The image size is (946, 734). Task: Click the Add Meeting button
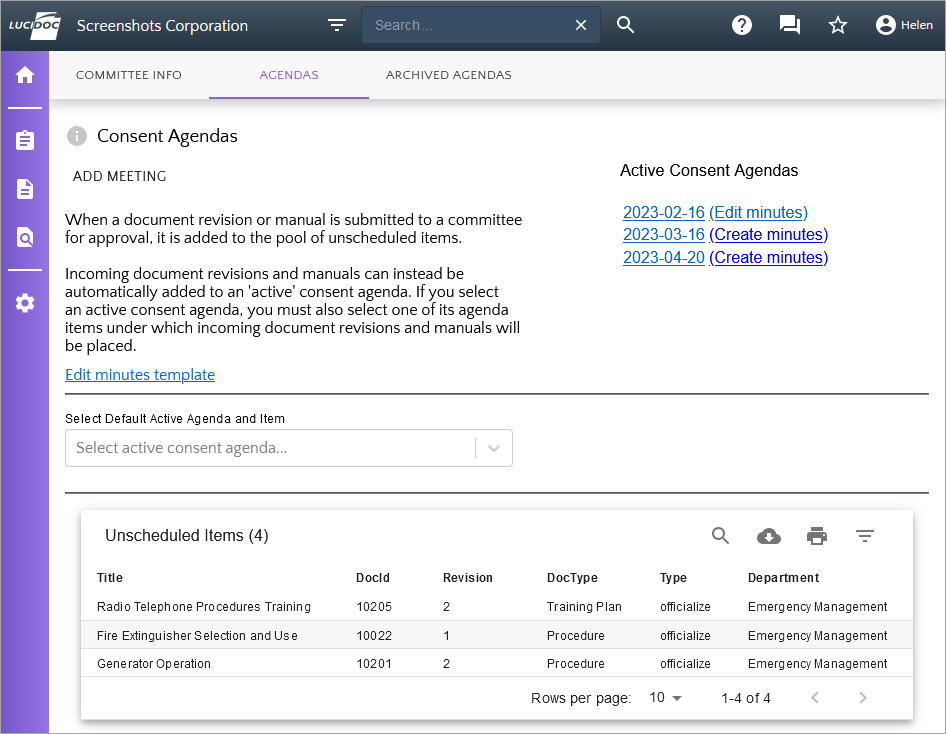120,176
